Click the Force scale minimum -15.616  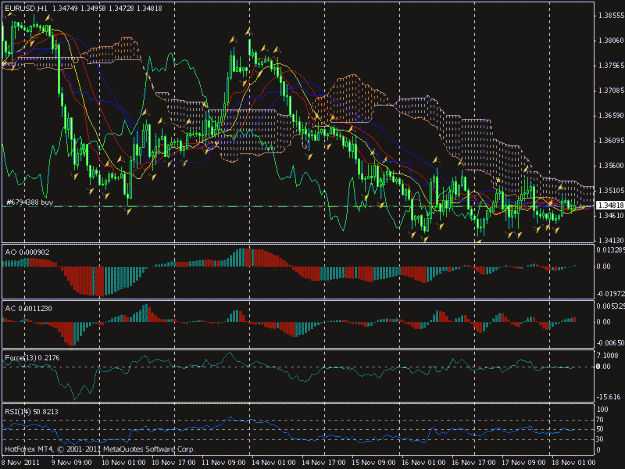click(x=609, y=397)
